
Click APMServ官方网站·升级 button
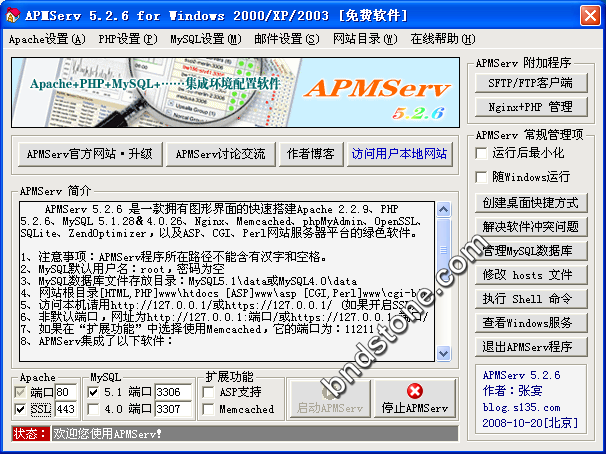[90, 154]
